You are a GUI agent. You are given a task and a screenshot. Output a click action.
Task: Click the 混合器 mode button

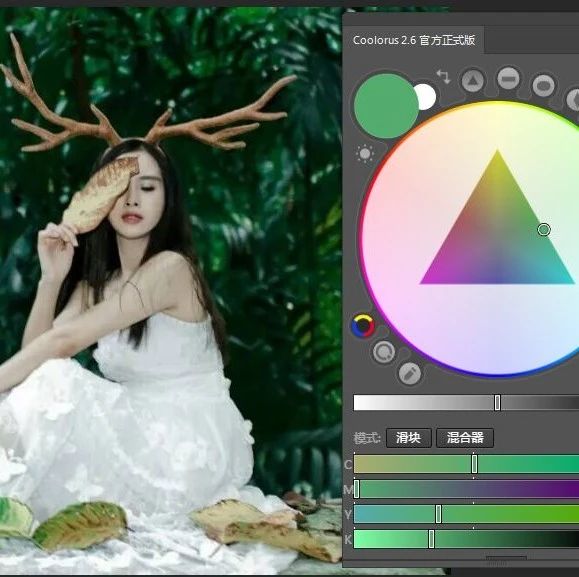click(465, 438)
